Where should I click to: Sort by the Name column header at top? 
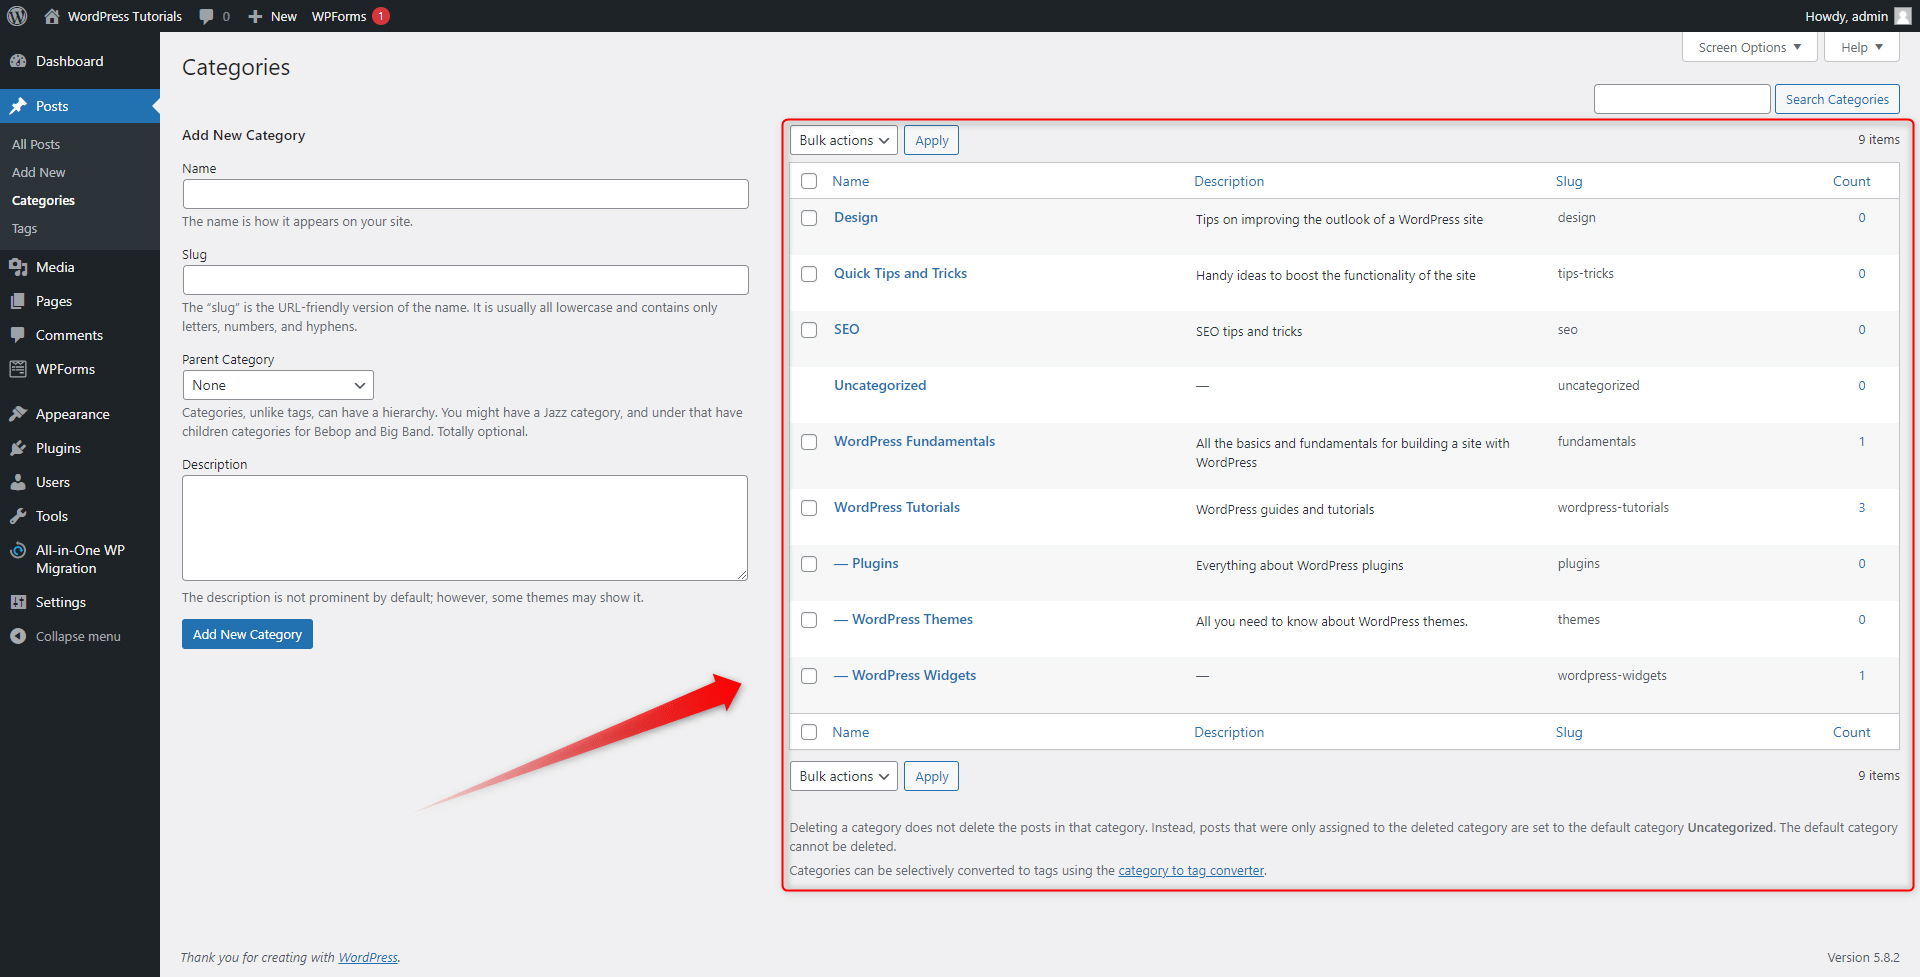(x=850, y=181)
